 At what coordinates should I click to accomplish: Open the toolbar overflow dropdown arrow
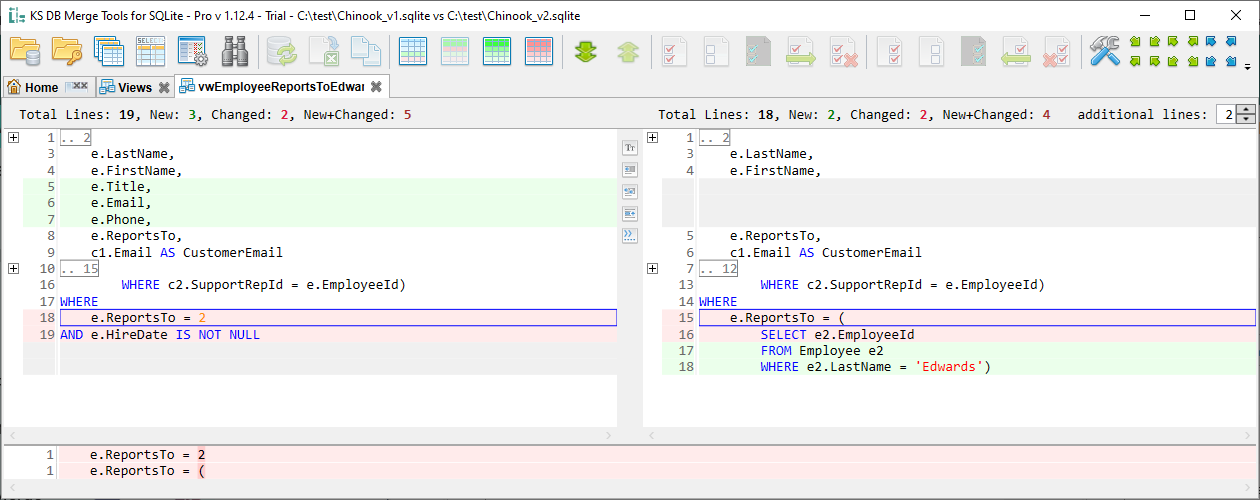pos(1247,68)
